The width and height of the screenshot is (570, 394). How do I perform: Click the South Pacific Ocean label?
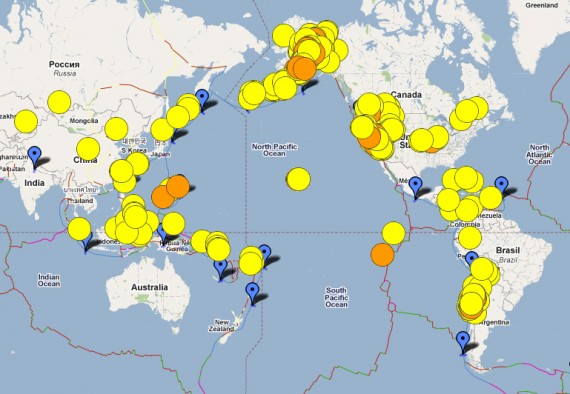pyautogui.click(x=337, y=297)
